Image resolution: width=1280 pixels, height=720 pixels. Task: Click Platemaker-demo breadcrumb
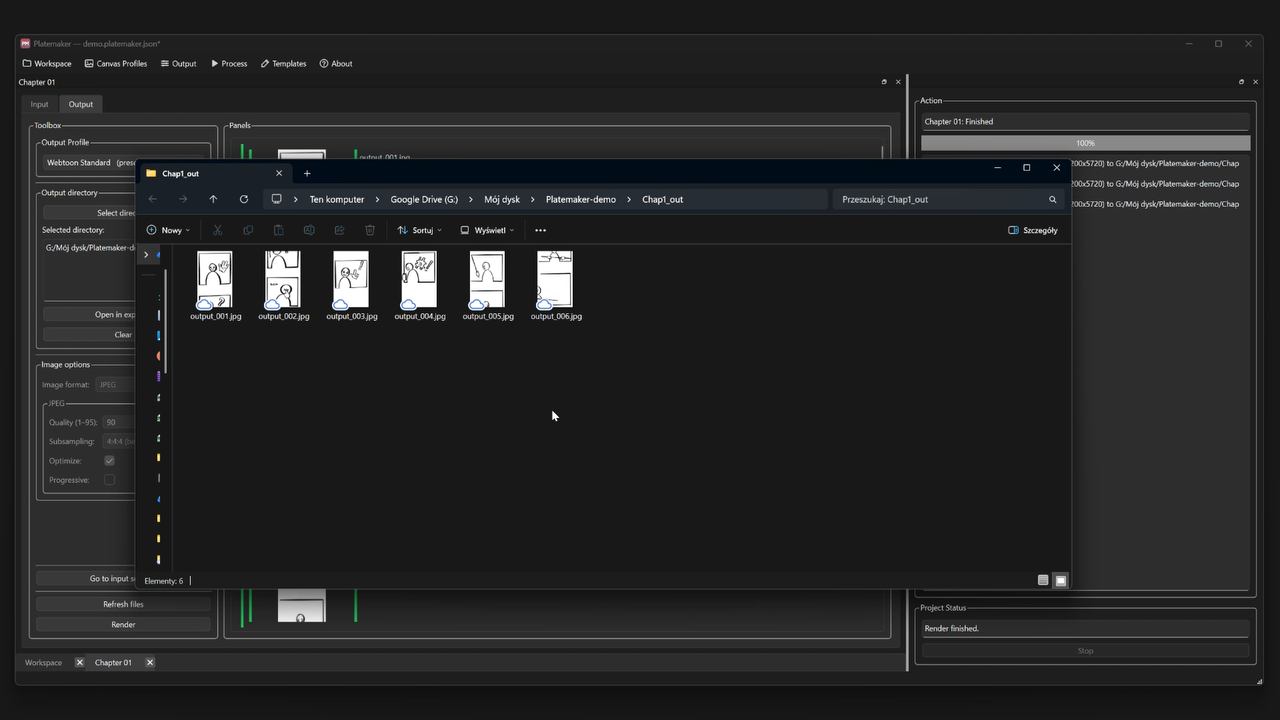[581, 199]
